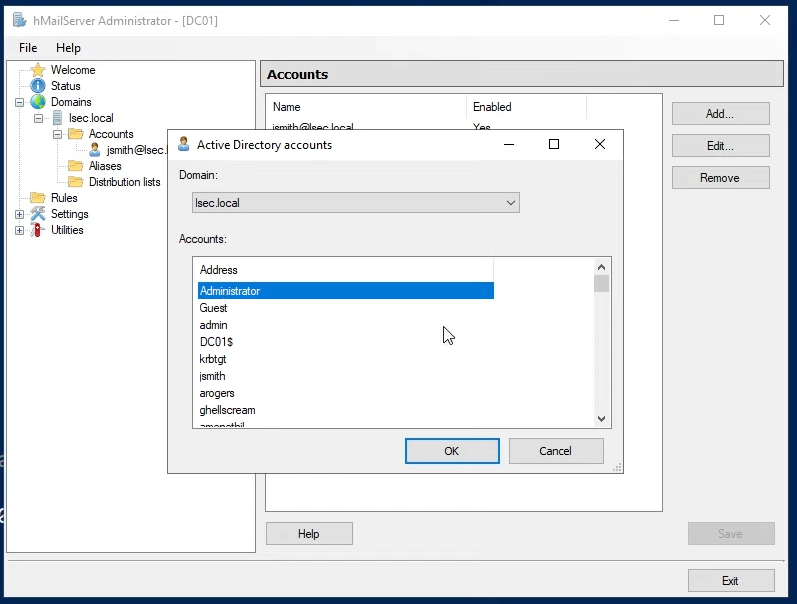The width and height of the screenshot is (797, 604).
Task: Collapse the Accounts tree node
Action: [57, 134]
